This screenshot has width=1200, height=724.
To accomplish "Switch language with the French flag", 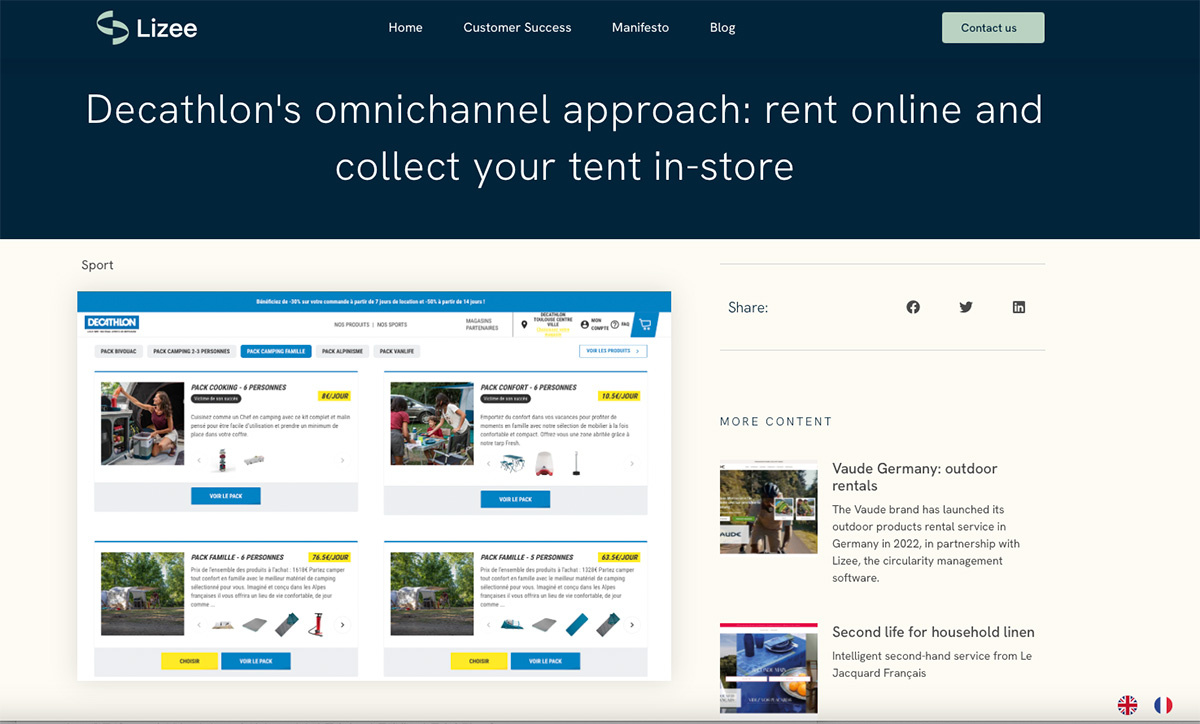I will coord(1163,705).
